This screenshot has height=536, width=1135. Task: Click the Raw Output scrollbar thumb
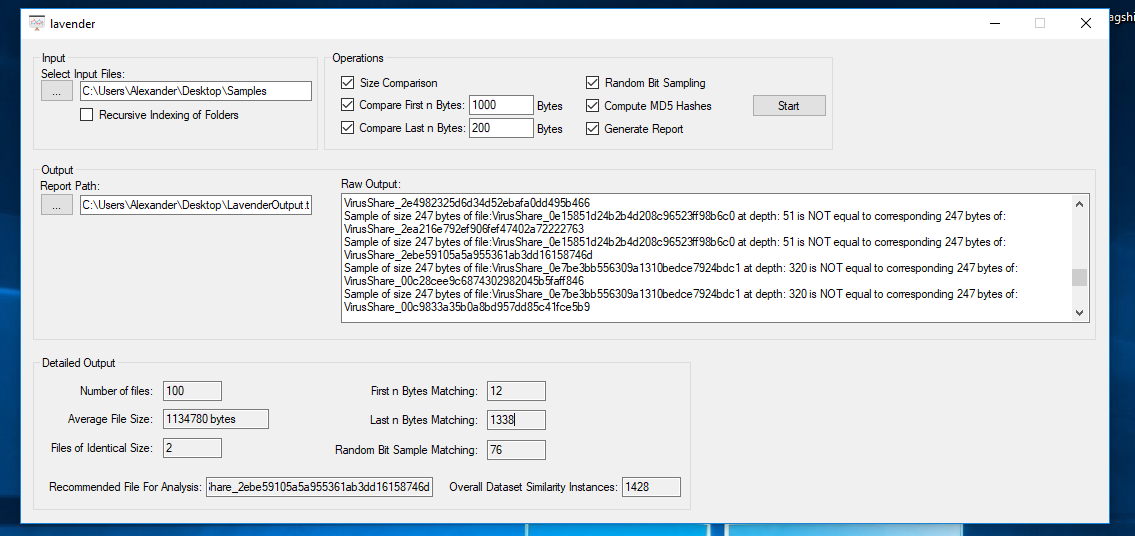tap(1079, 278)
